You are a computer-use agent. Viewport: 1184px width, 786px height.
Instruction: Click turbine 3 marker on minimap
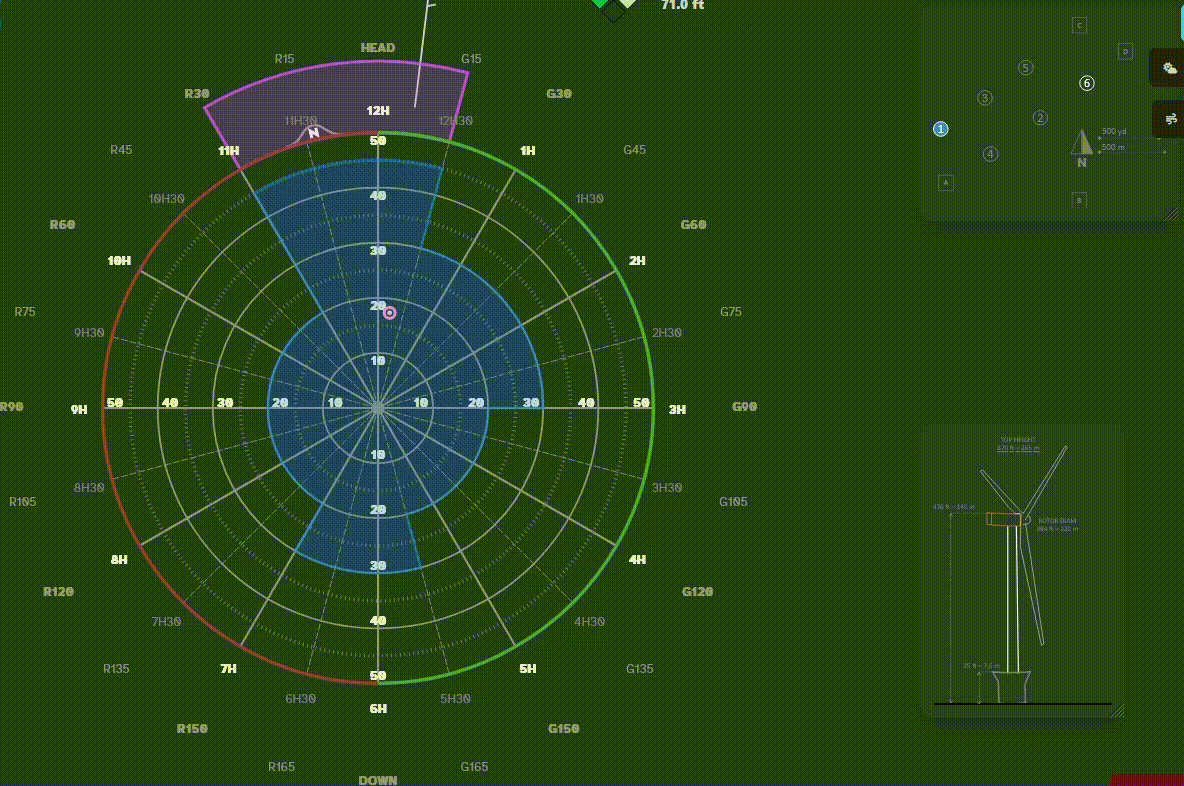click(985, 98)
